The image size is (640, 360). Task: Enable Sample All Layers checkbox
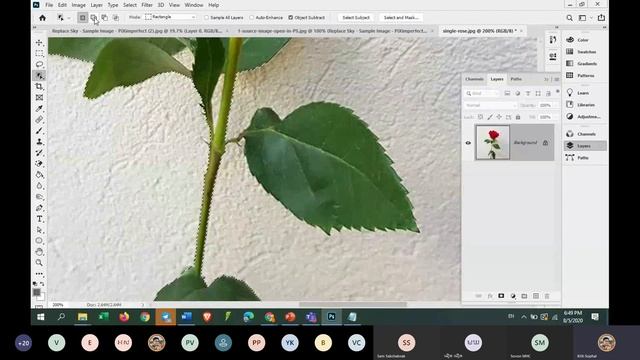207,18
